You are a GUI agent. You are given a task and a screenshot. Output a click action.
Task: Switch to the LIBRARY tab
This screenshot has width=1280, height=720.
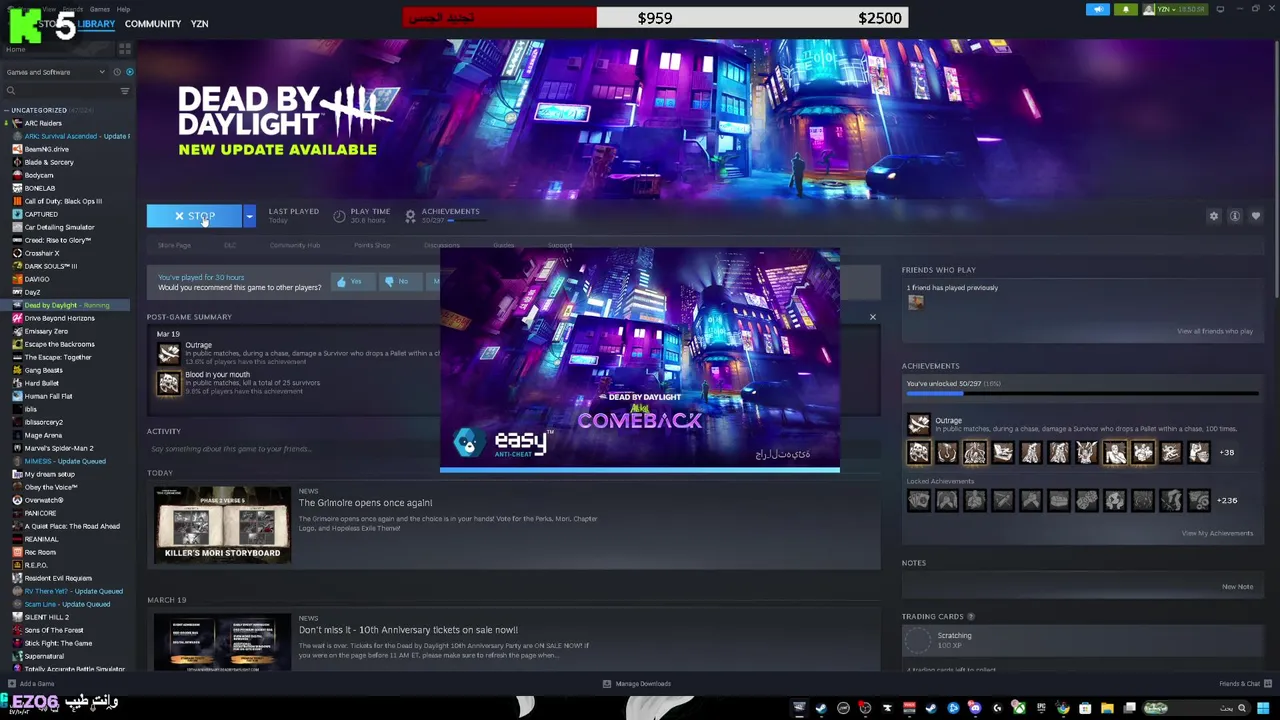coord(96,24)
